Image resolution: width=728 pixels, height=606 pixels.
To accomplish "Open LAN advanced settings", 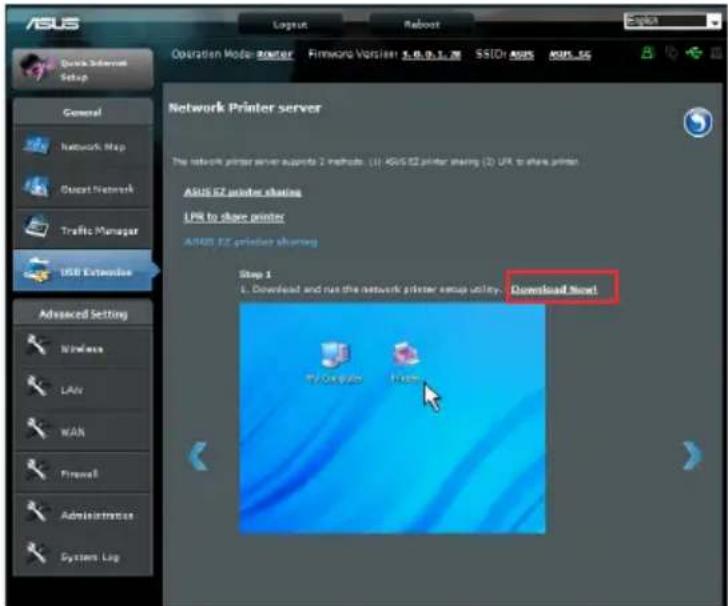I will [83, 389].
